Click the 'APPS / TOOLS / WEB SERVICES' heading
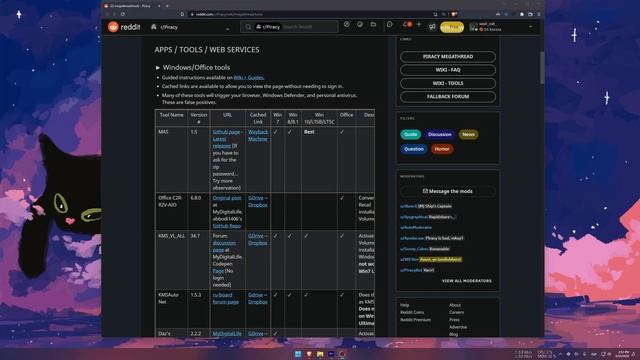Image resolution: width=640 pixels, height=360 pixels. click(207, 50)
